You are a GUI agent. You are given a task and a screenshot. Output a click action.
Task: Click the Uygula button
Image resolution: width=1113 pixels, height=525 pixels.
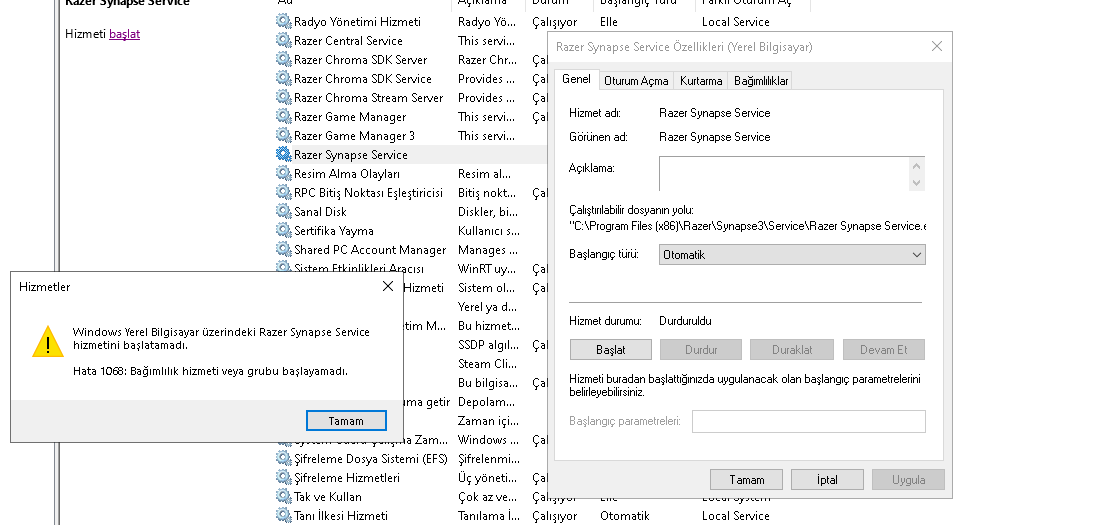tap(908, 480)
